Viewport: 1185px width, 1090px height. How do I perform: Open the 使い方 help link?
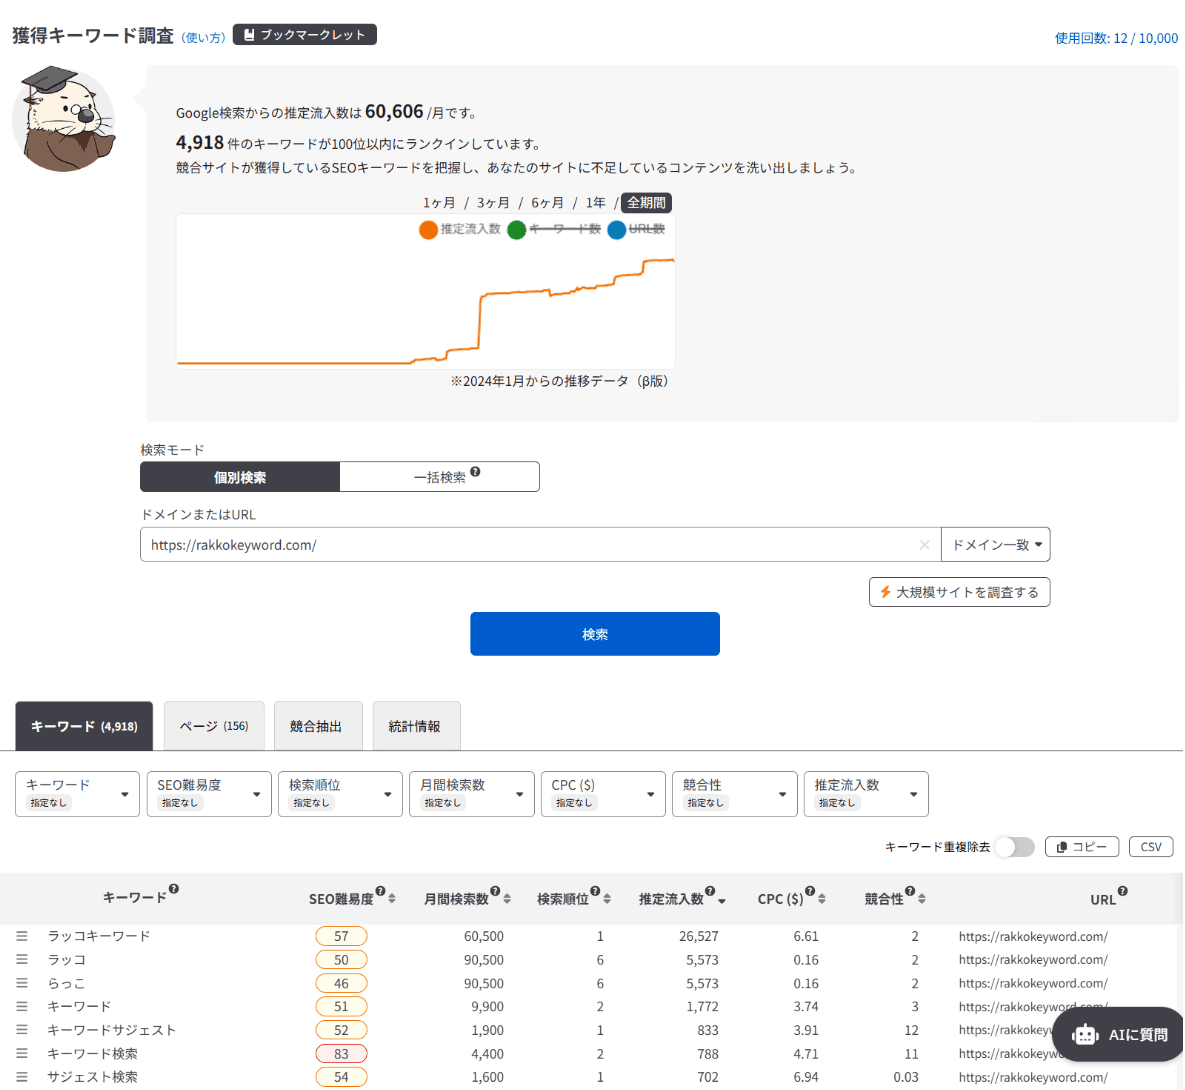[204, 36]
